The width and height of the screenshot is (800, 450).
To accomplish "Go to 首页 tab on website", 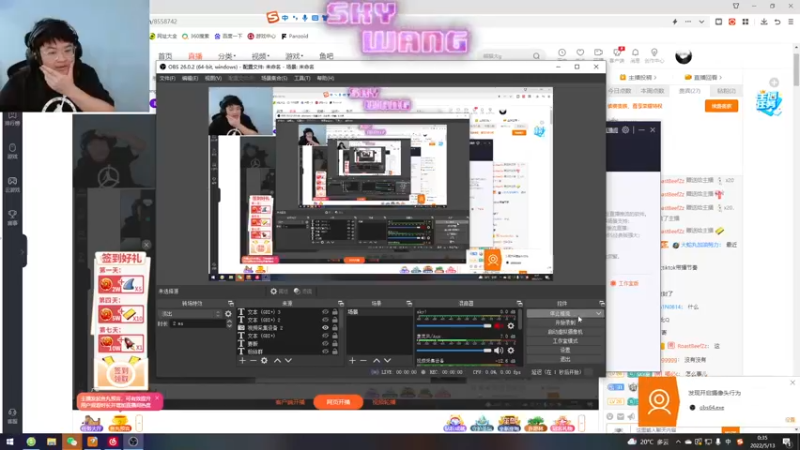I will 165,56.
